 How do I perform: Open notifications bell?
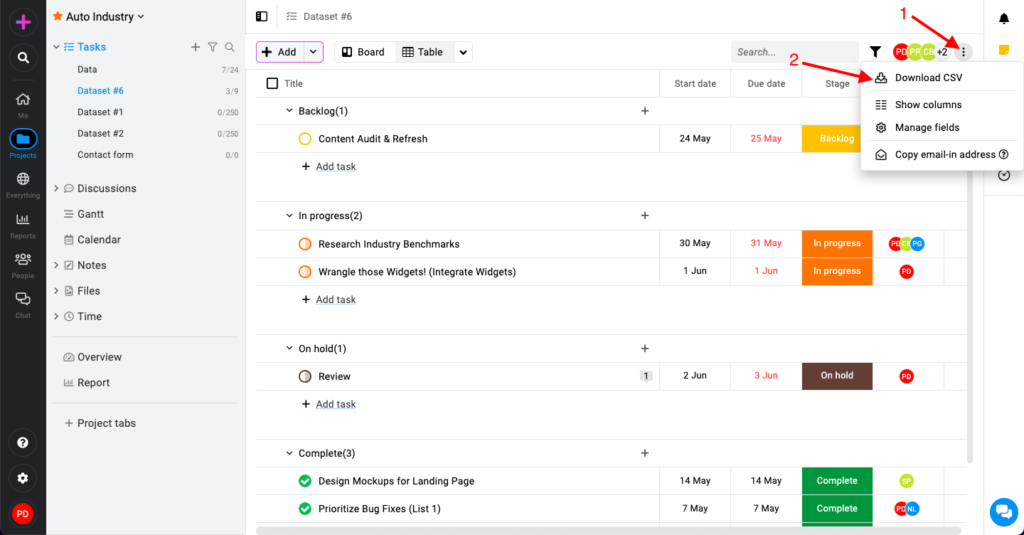pos(1004,18)
